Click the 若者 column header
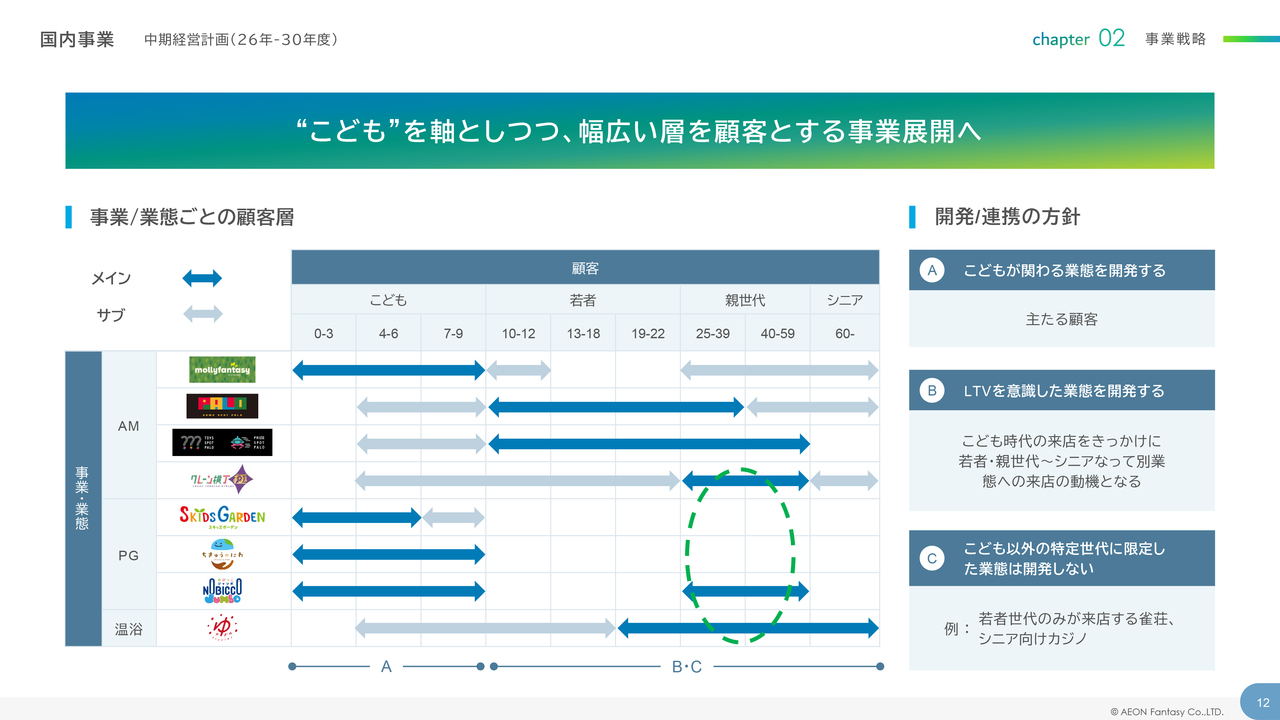1280x720 pixels. click(583, 300)
